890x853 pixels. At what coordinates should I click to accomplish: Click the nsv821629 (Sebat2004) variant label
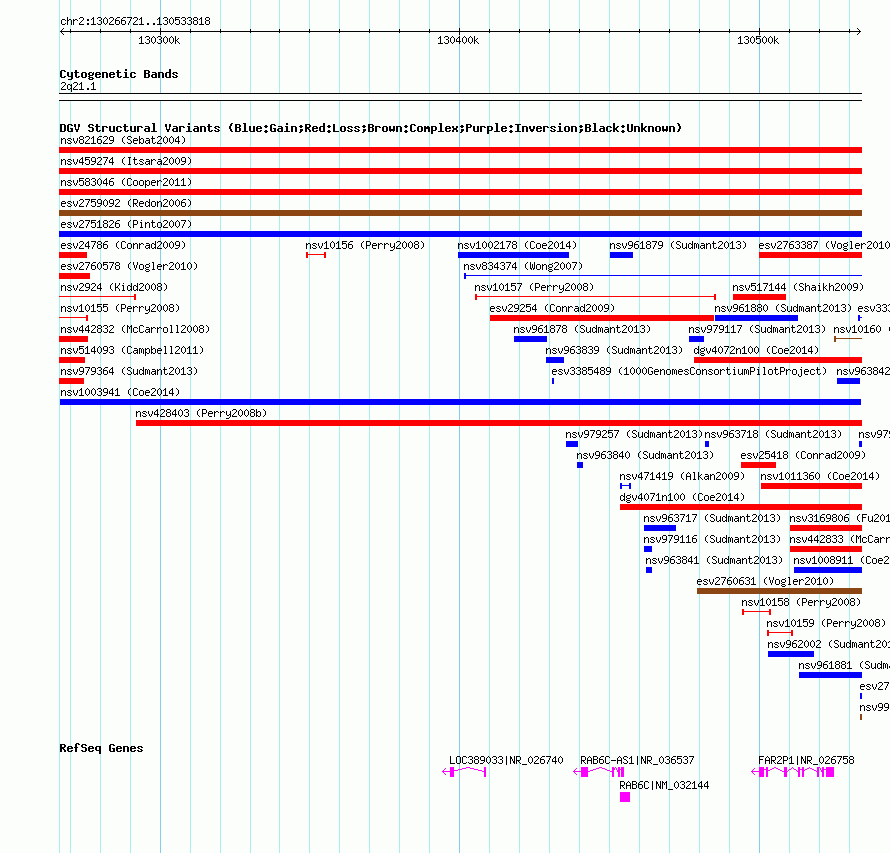coord(123,140)
